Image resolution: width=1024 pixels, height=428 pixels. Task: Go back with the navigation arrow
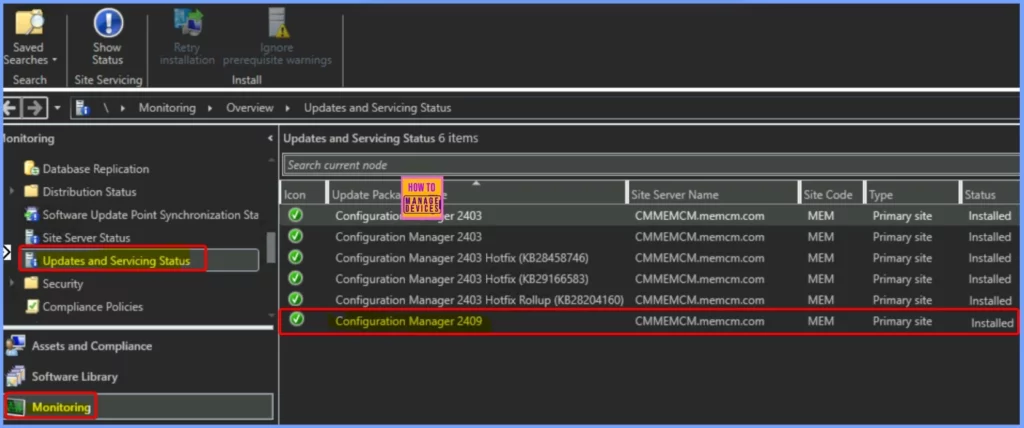click(10, 108)
